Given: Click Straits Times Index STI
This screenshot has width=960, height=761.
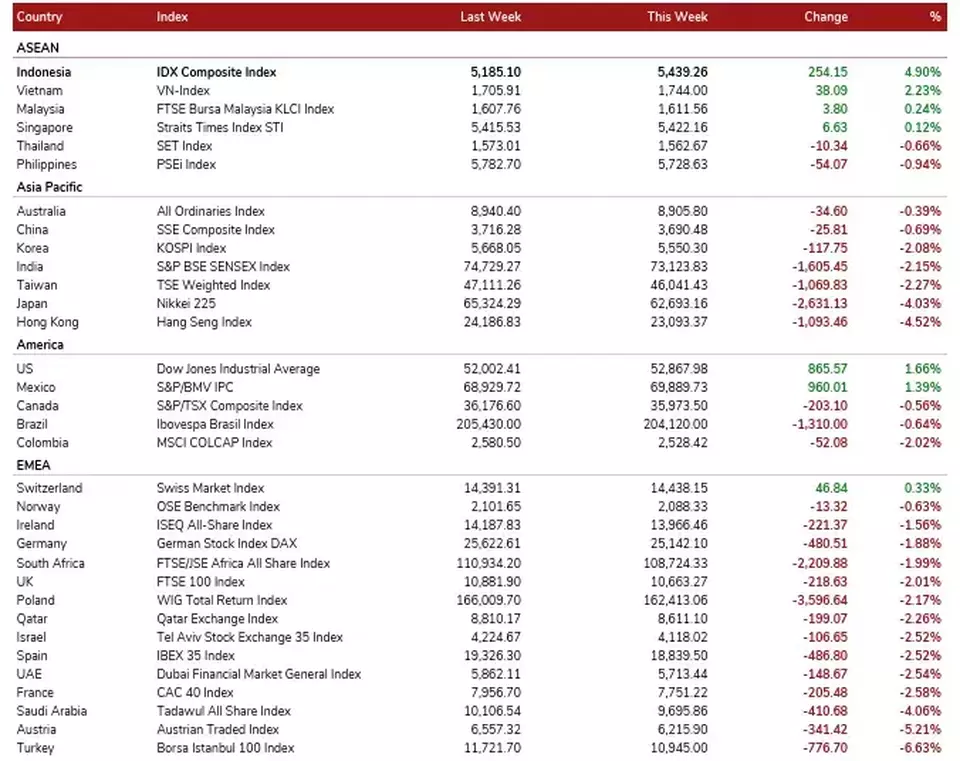Looking at the screenshot, I should (x=220, y=127).
